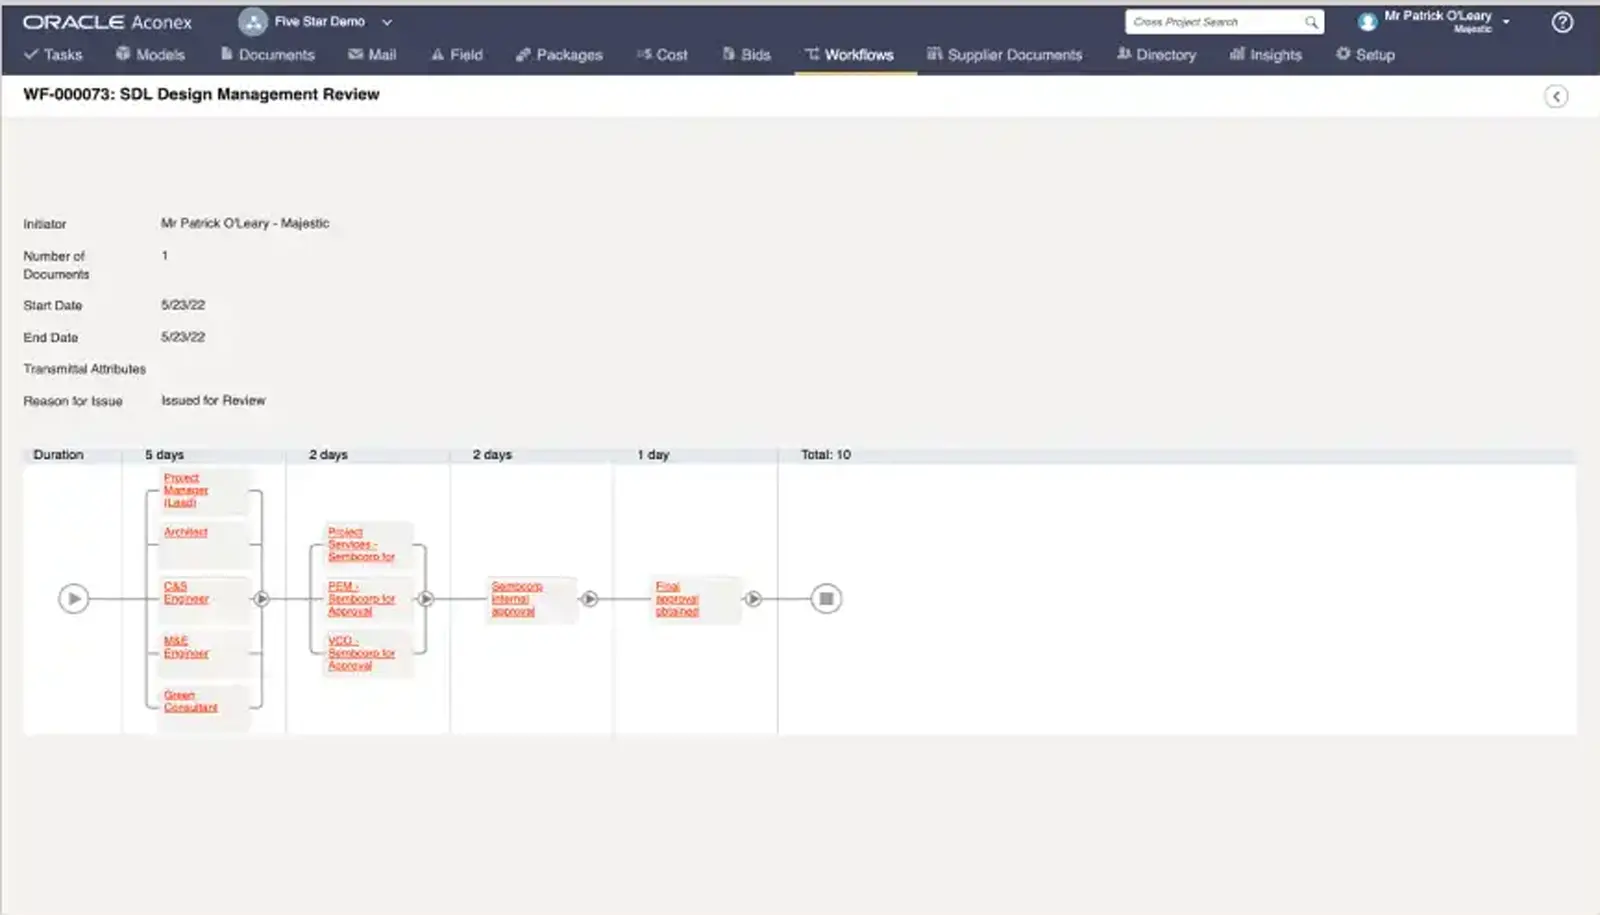Click the help question mark icon

click(1561, 22)
